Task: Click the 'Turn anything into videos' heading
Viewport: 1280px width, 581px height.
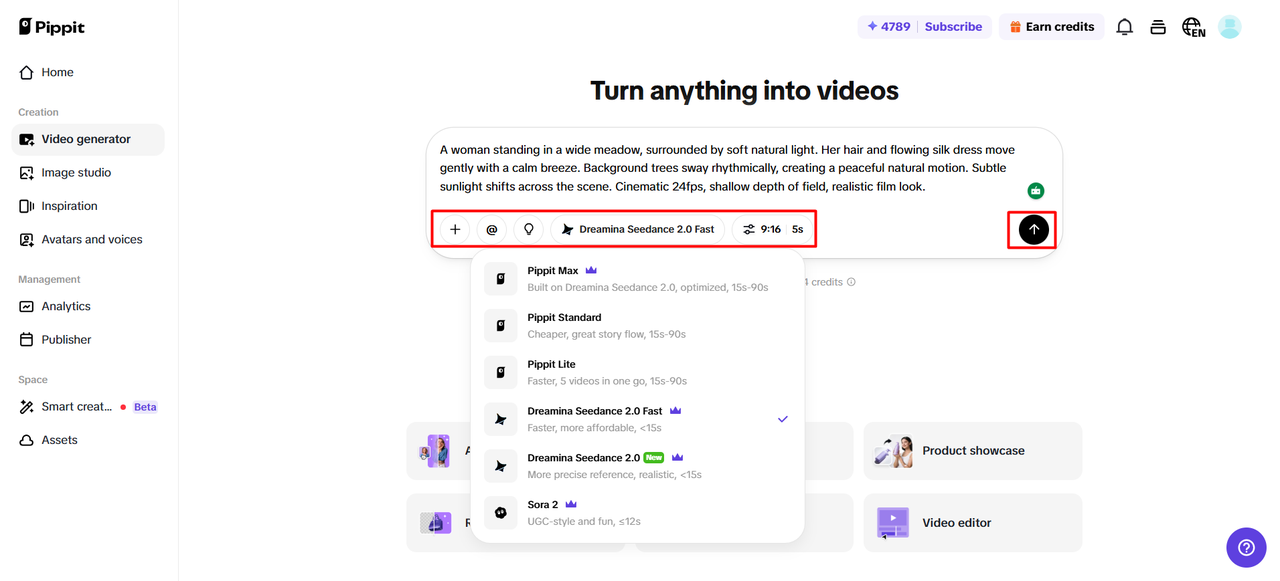Action: (x=744, y=91)
